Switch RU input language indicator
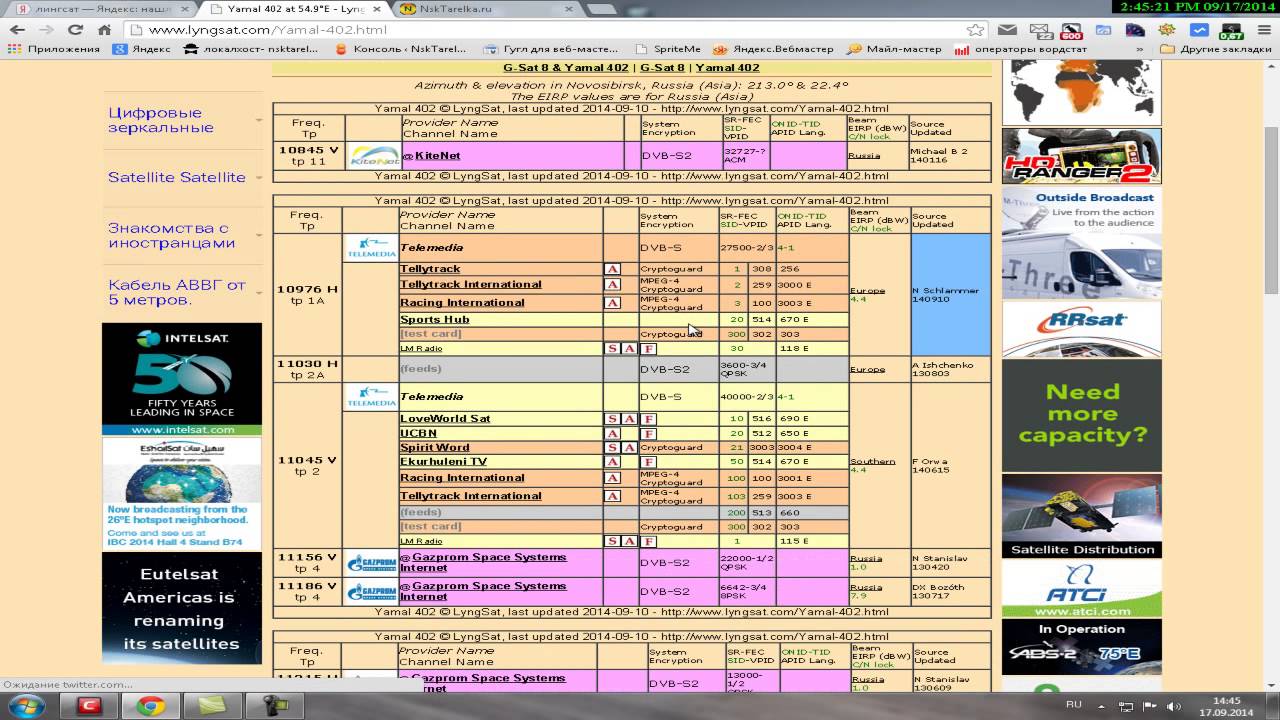The image size is (1280, 720). (x=1073, y=705)
